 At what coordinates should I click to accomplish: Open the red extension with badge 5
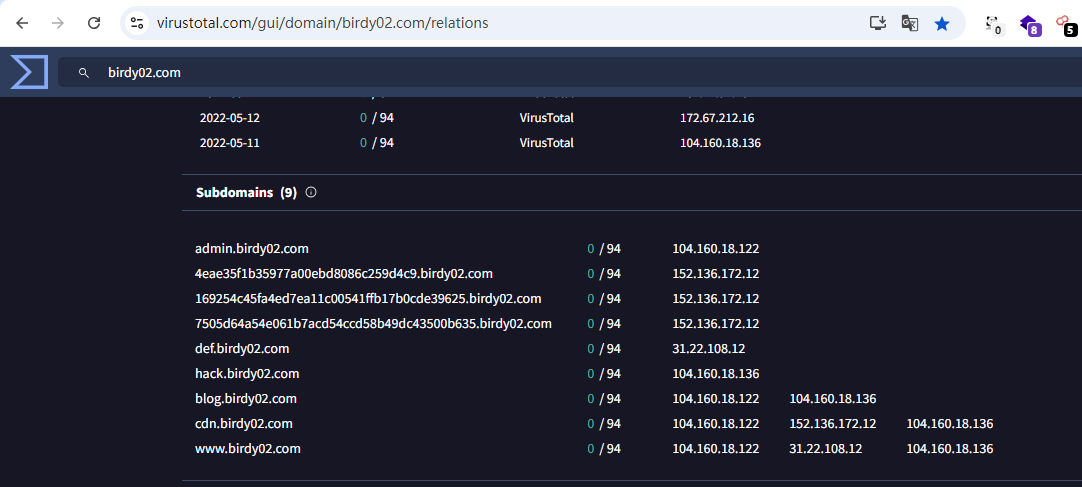1066,24
